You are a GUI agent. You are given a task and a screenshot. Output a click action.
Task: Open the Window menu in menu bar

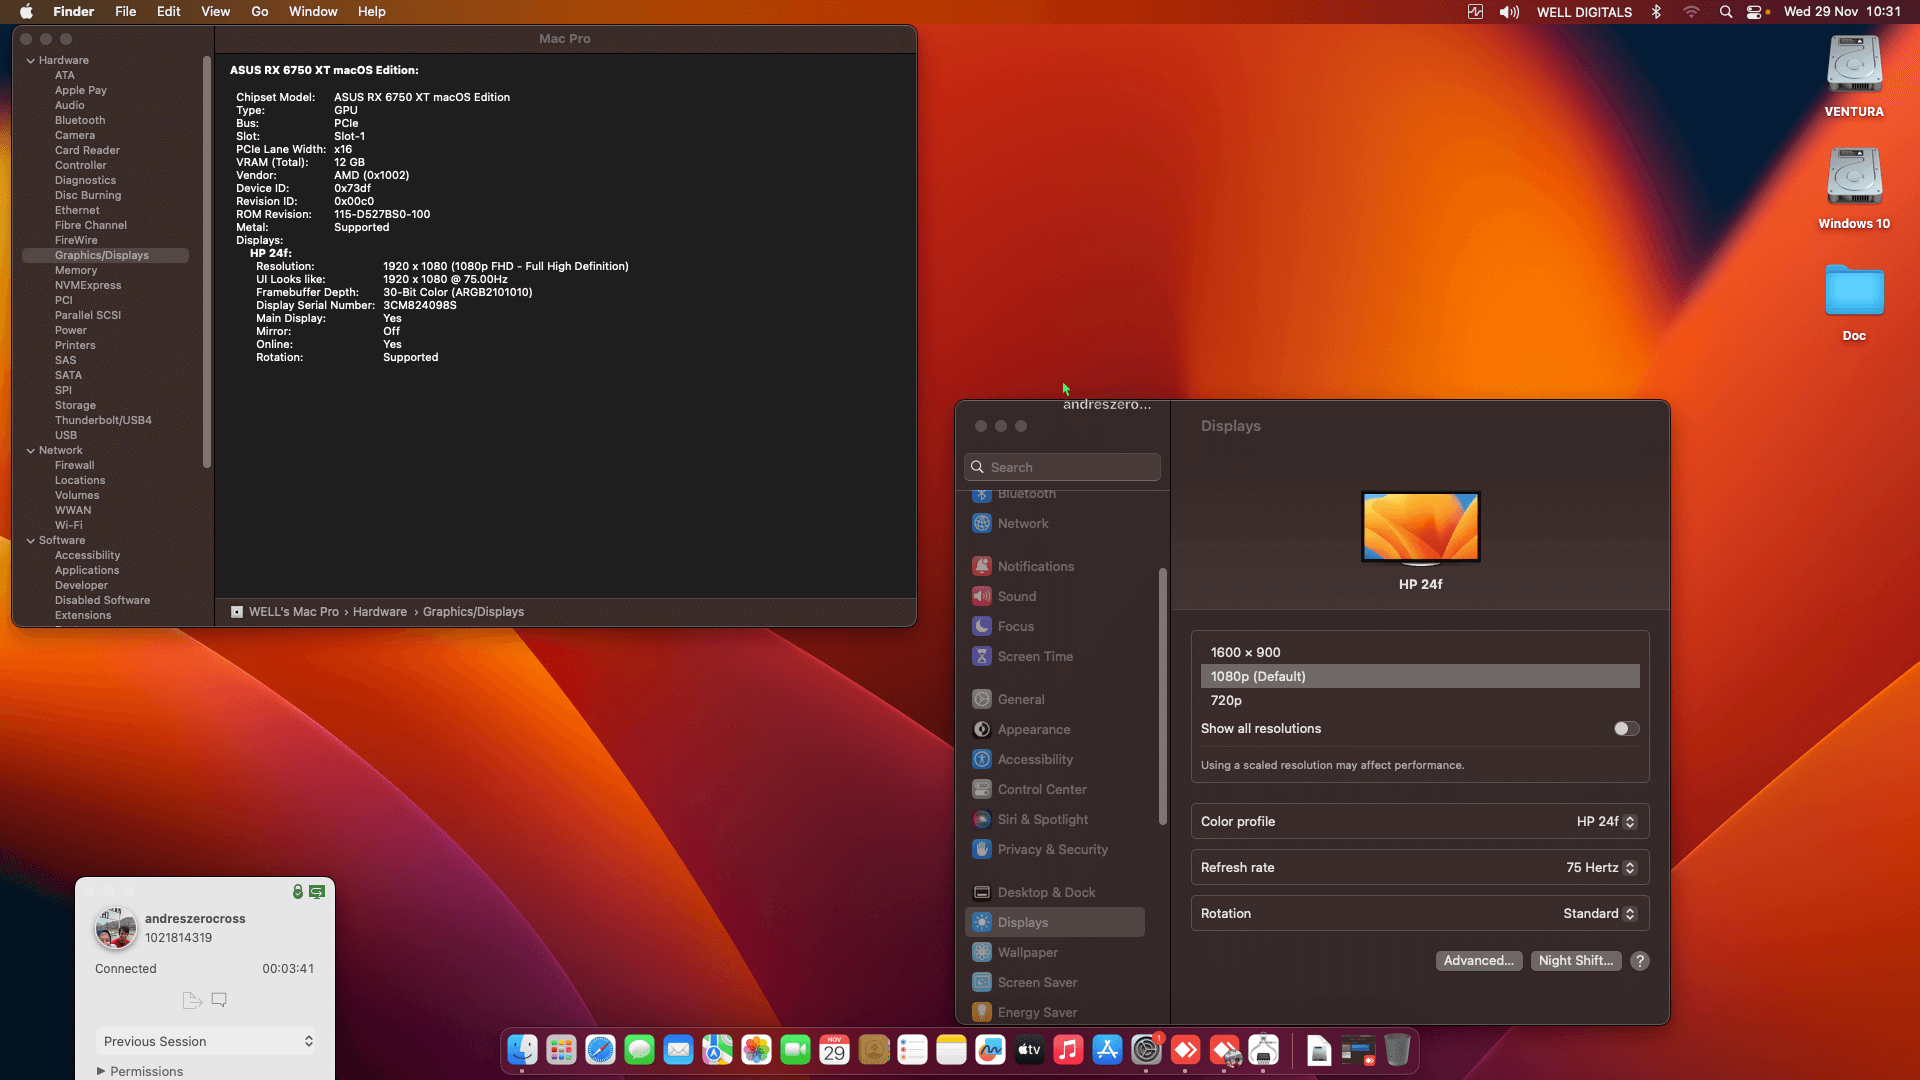tap(313, 12)
